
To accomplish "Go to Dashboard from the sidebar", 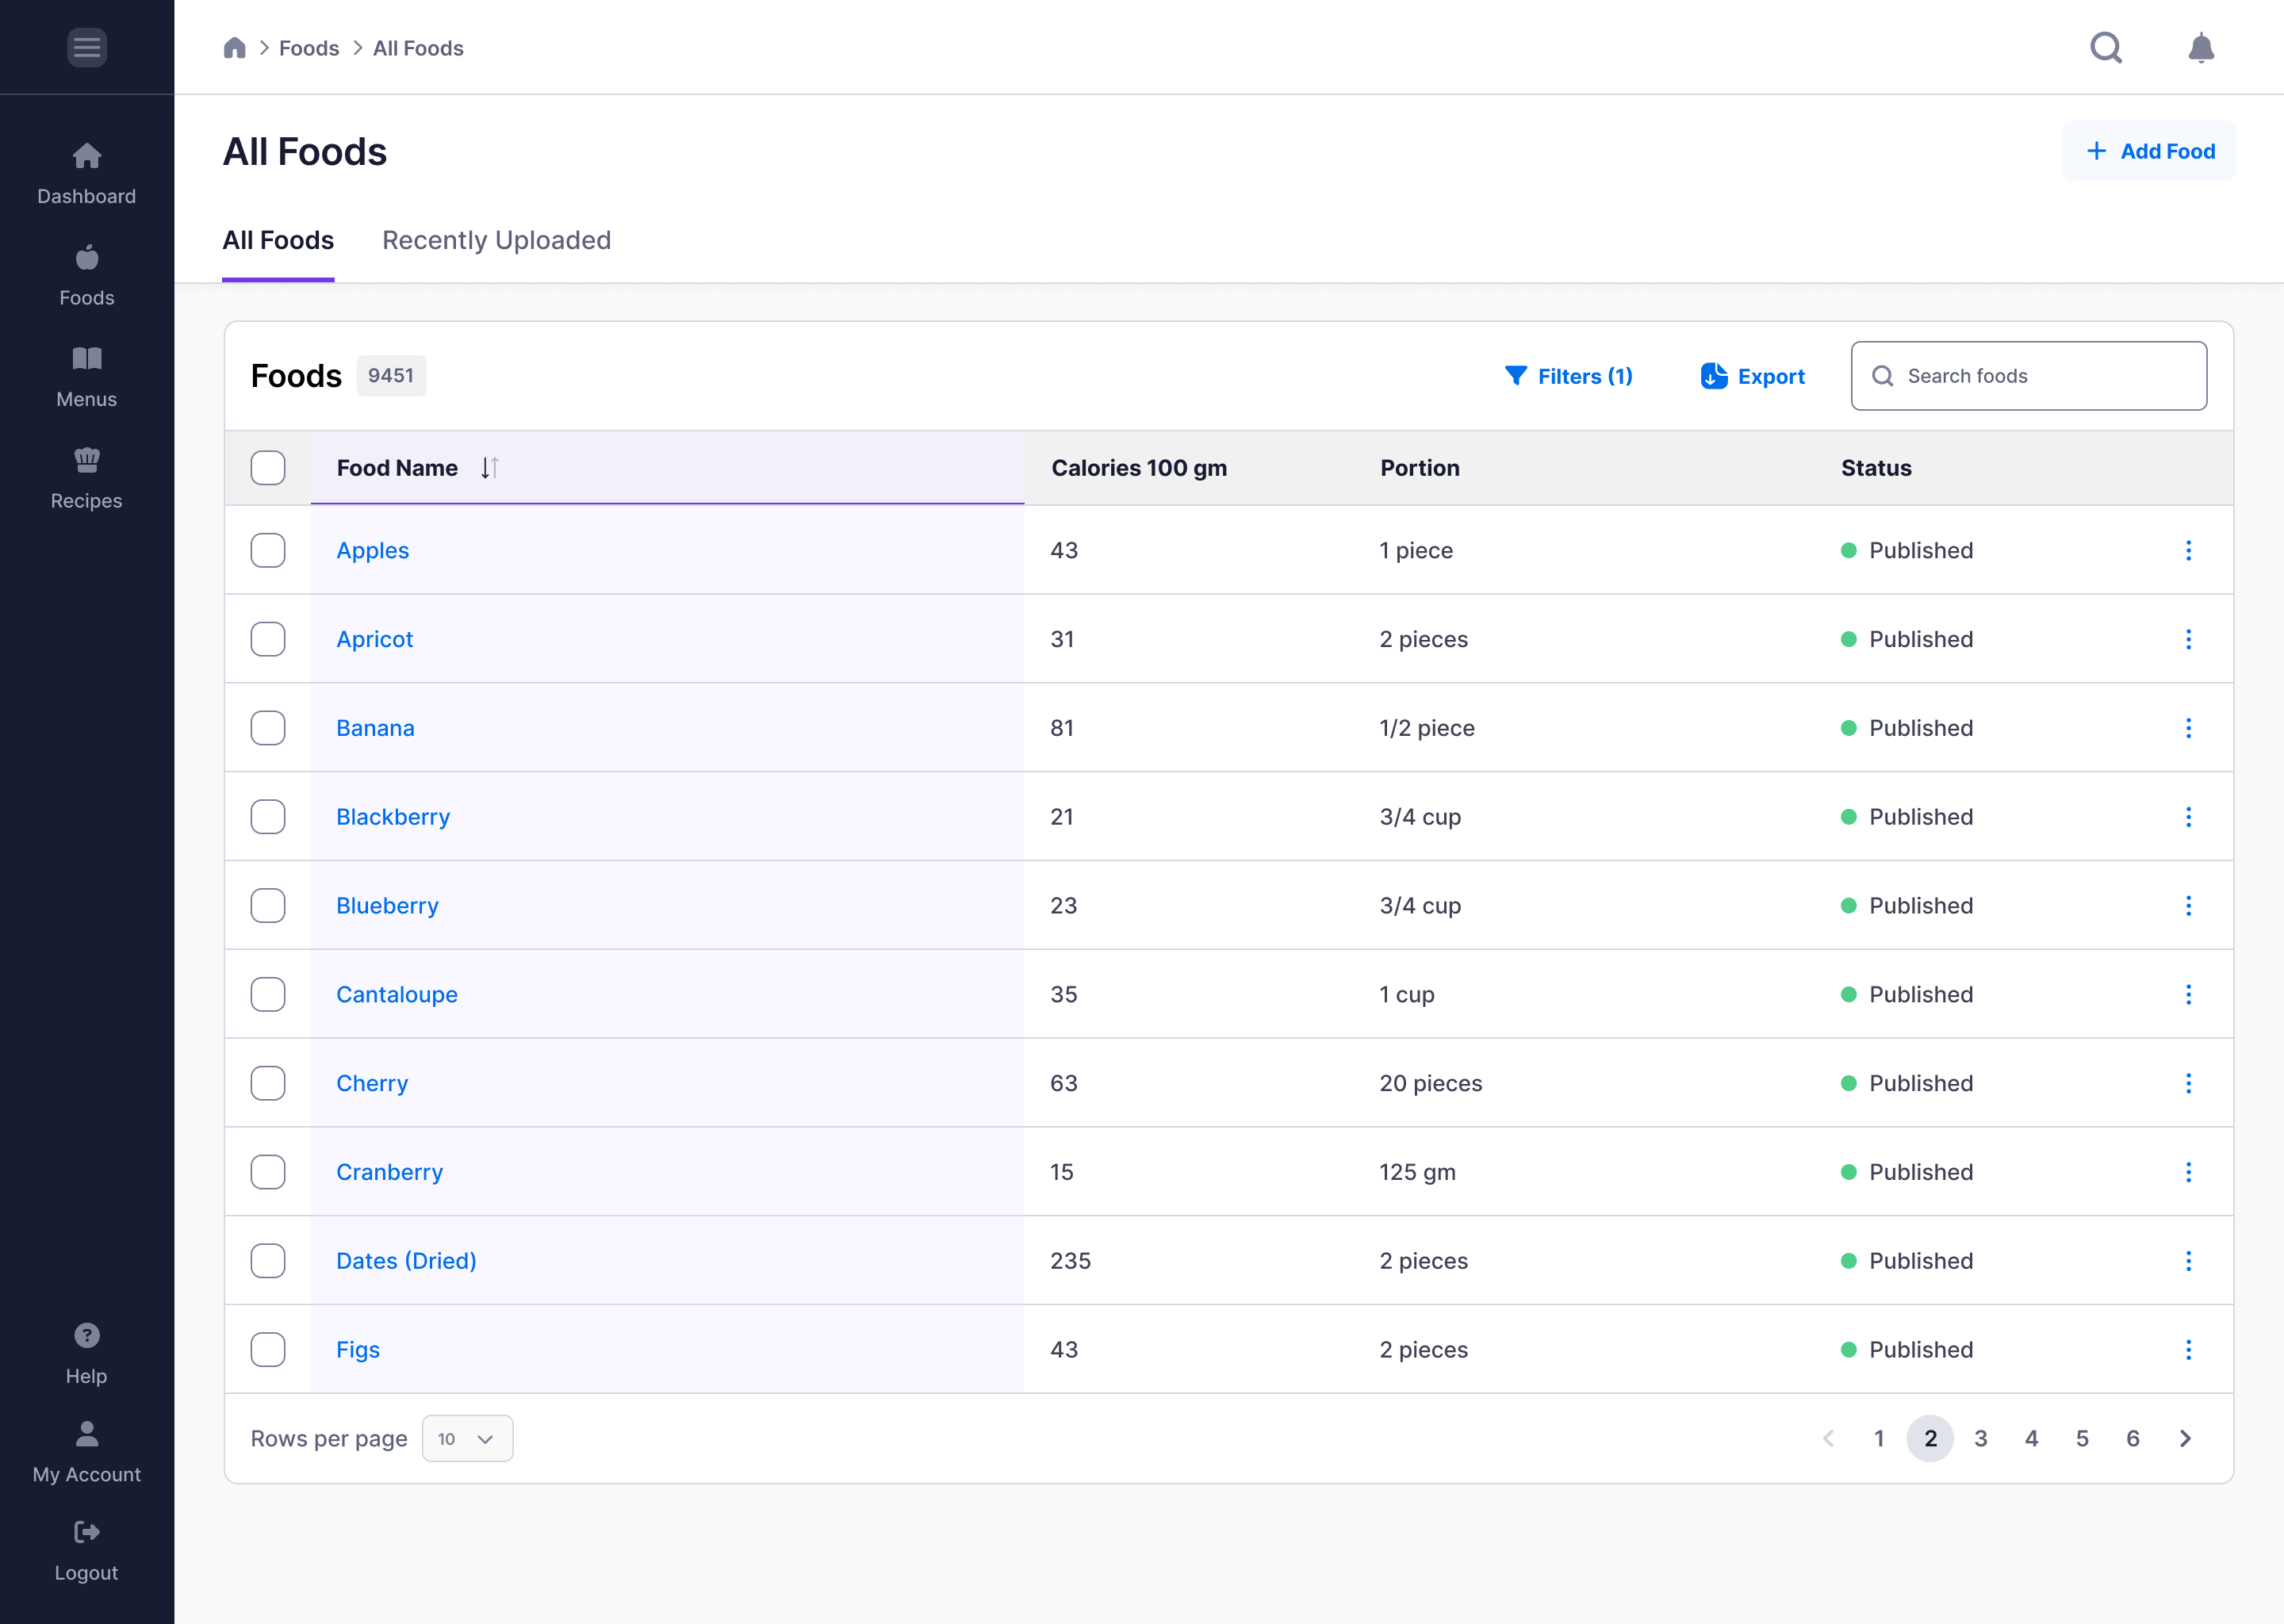I will (x=87, y=173).
